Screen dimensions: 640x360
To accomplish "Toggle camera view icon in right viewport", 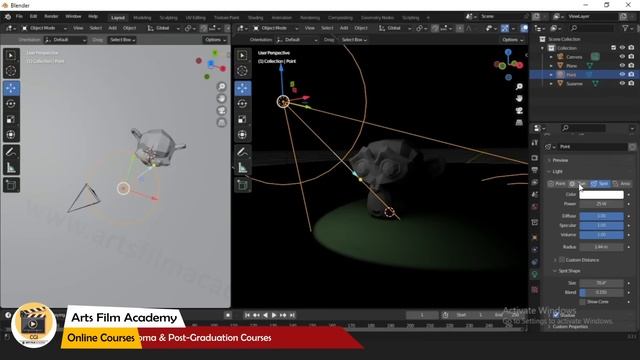I will [x=519, y=111].
